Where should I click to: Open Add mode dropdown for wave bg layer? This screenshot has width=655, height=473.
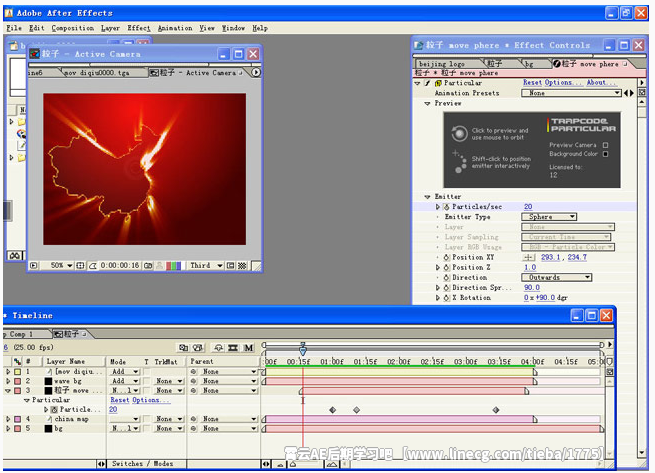pyautogui.click(x=124, y=381)
